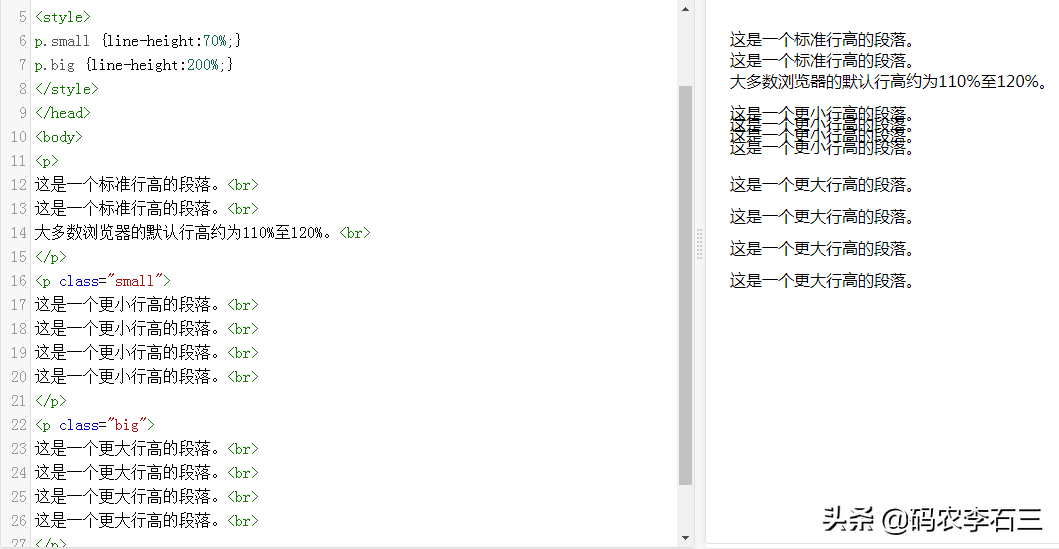
Task: Click the editor scrollbar down arrow
Action: (x=686, y=538)
